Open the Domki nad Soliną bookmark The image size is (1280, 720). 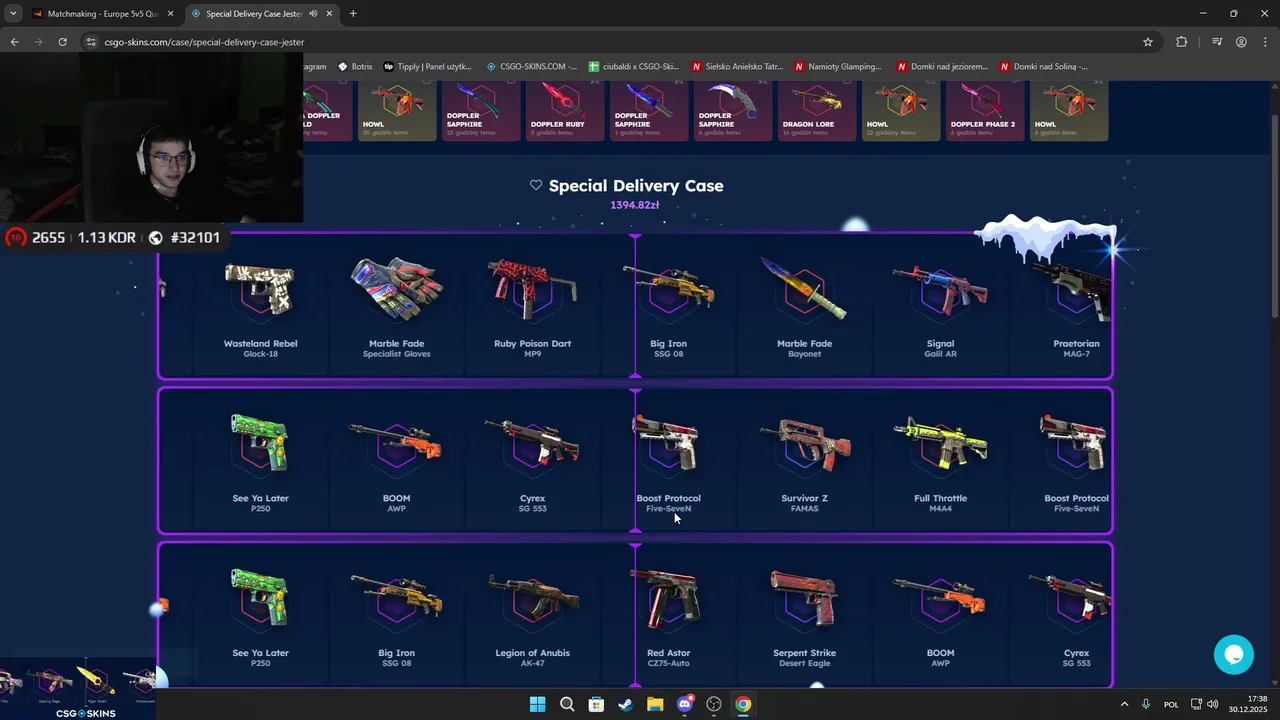point(1044,67)
